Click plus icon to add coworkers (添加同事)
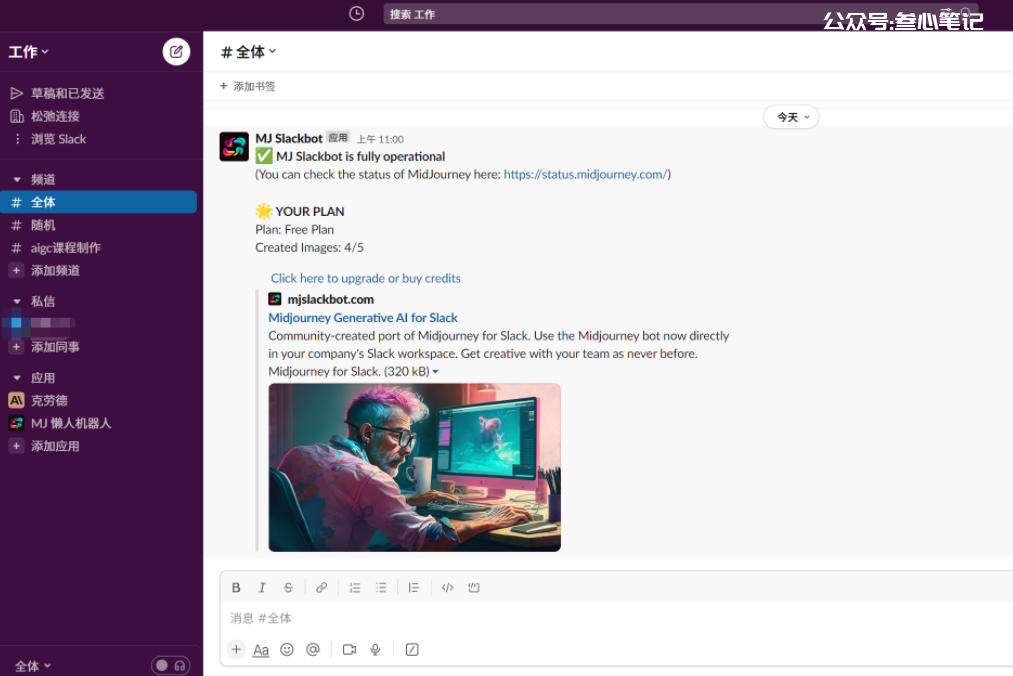This screenshot has width=1013, height=676. tap(17, 347)
